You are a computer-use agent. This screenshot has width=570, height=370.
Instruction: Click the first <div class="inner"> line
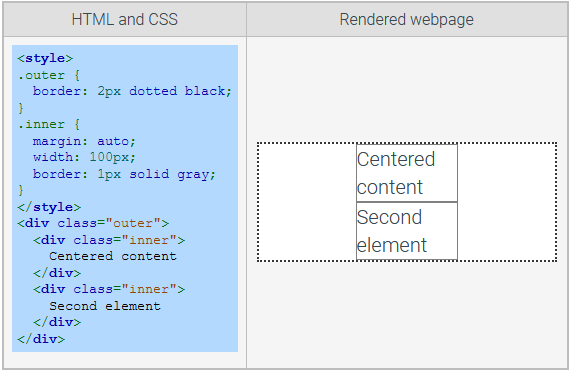coord(109,240)
